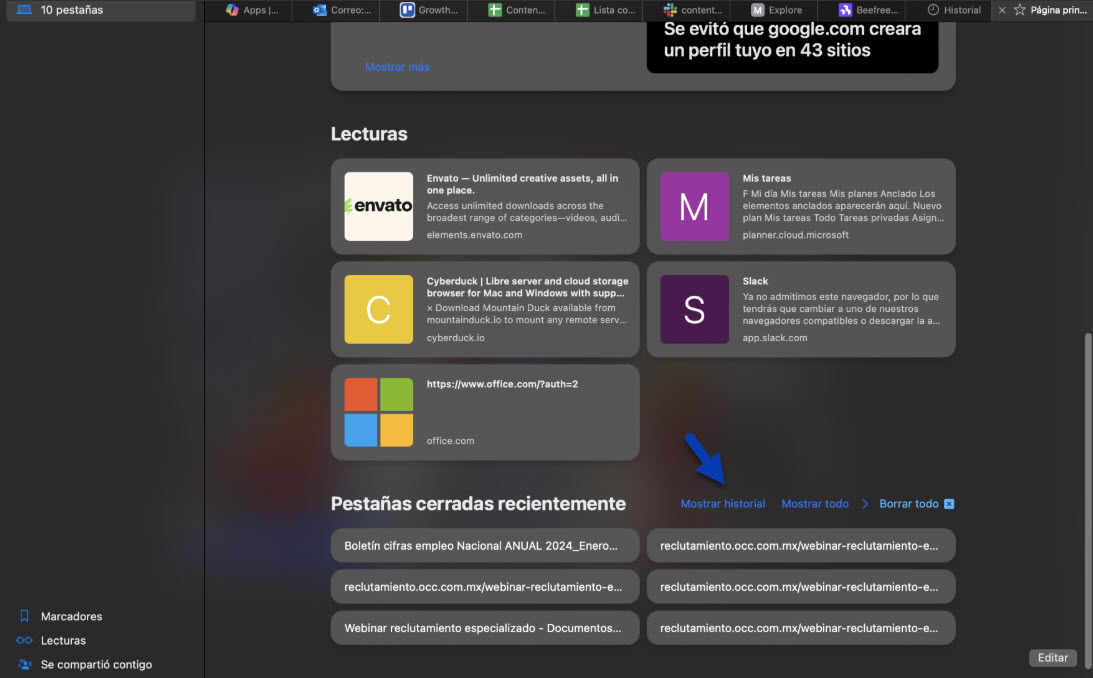The image size is (1093, 678).
Task: Expand recently closed tabs with chevron arrow
Action: 865,504
